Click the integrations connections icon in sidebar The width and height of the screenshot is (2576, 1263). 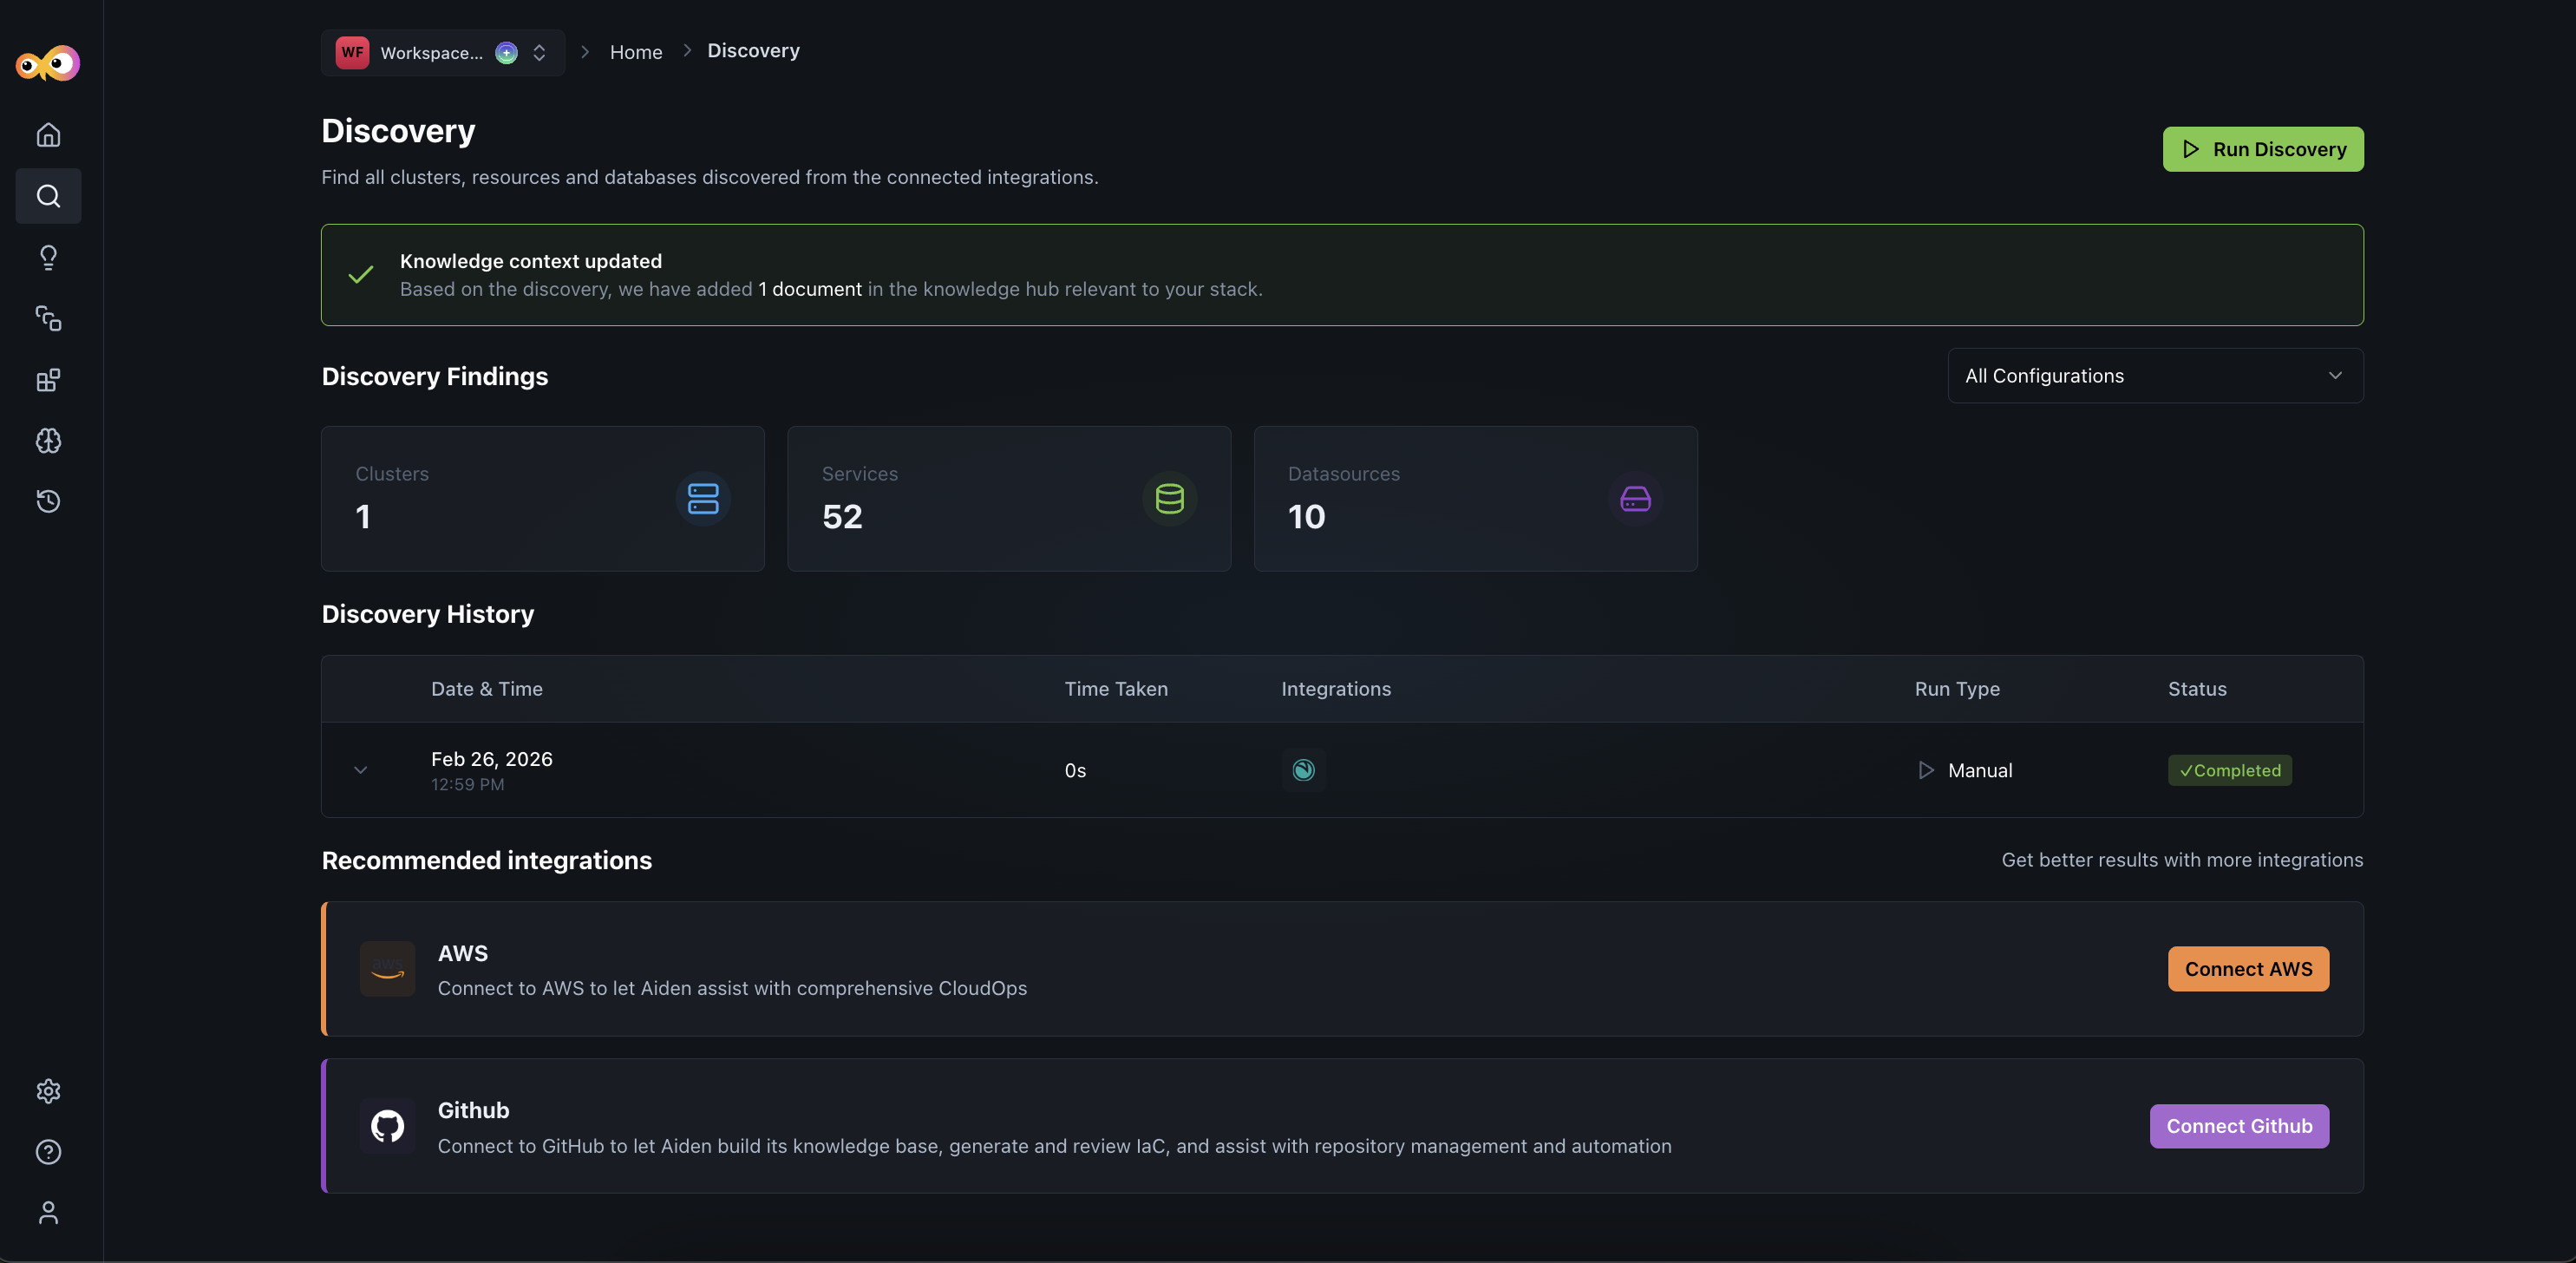48,319
